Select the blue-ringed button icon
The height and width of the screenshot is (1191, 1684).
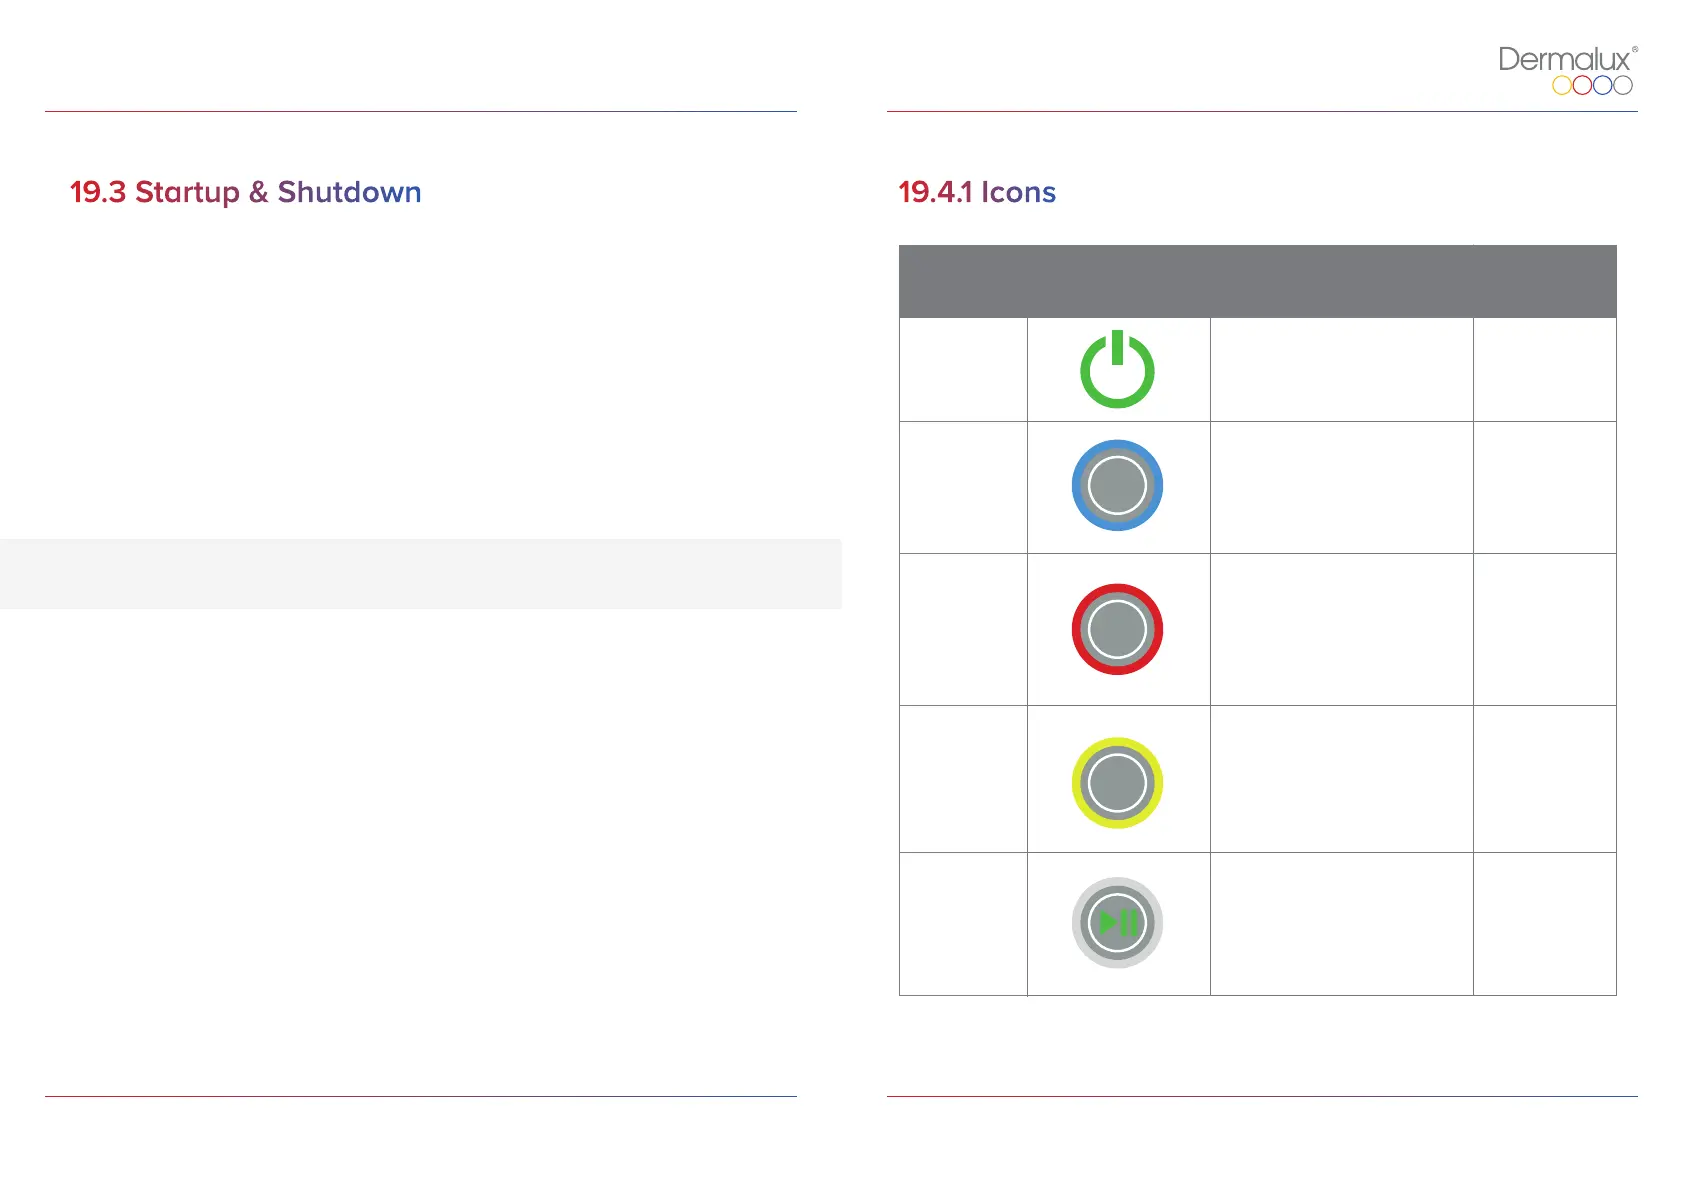click(1117, 486)
